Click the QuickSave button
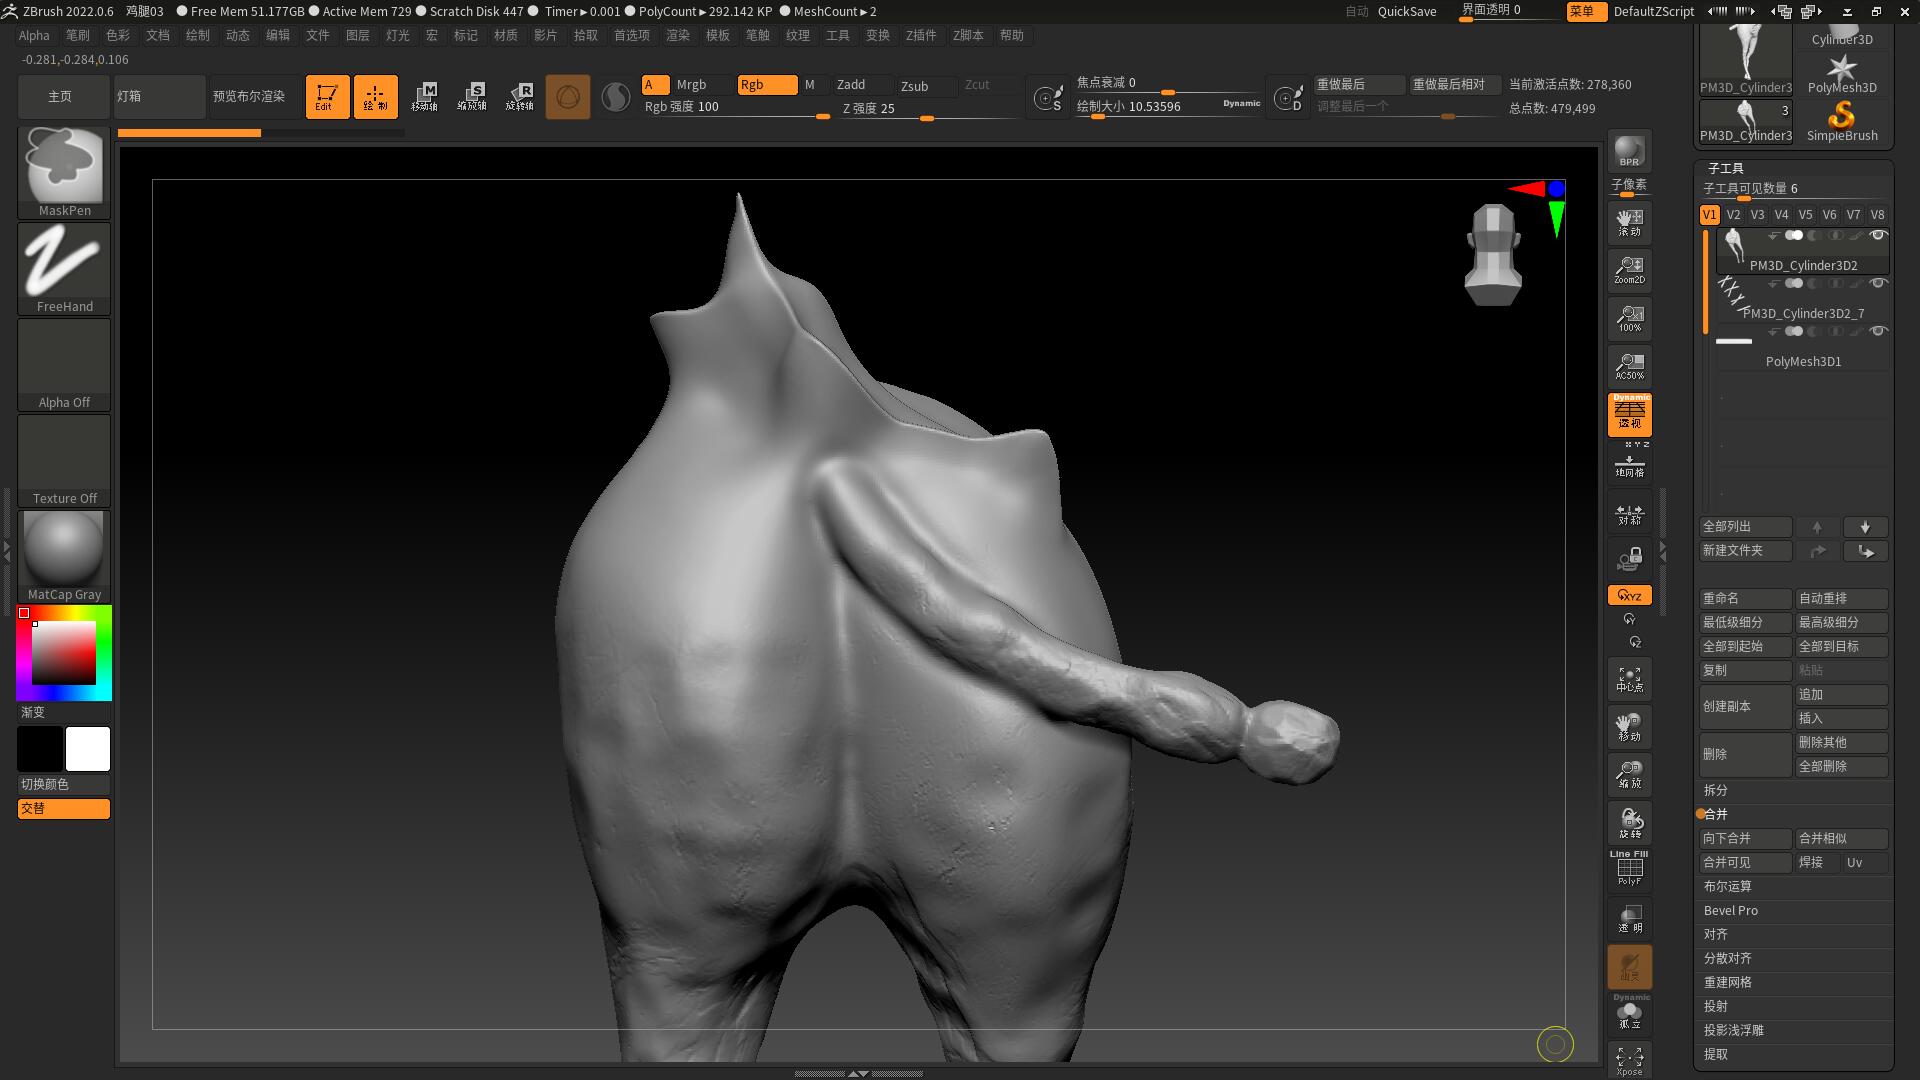Screen dimensions: 1920x1080 [1406, 12]
